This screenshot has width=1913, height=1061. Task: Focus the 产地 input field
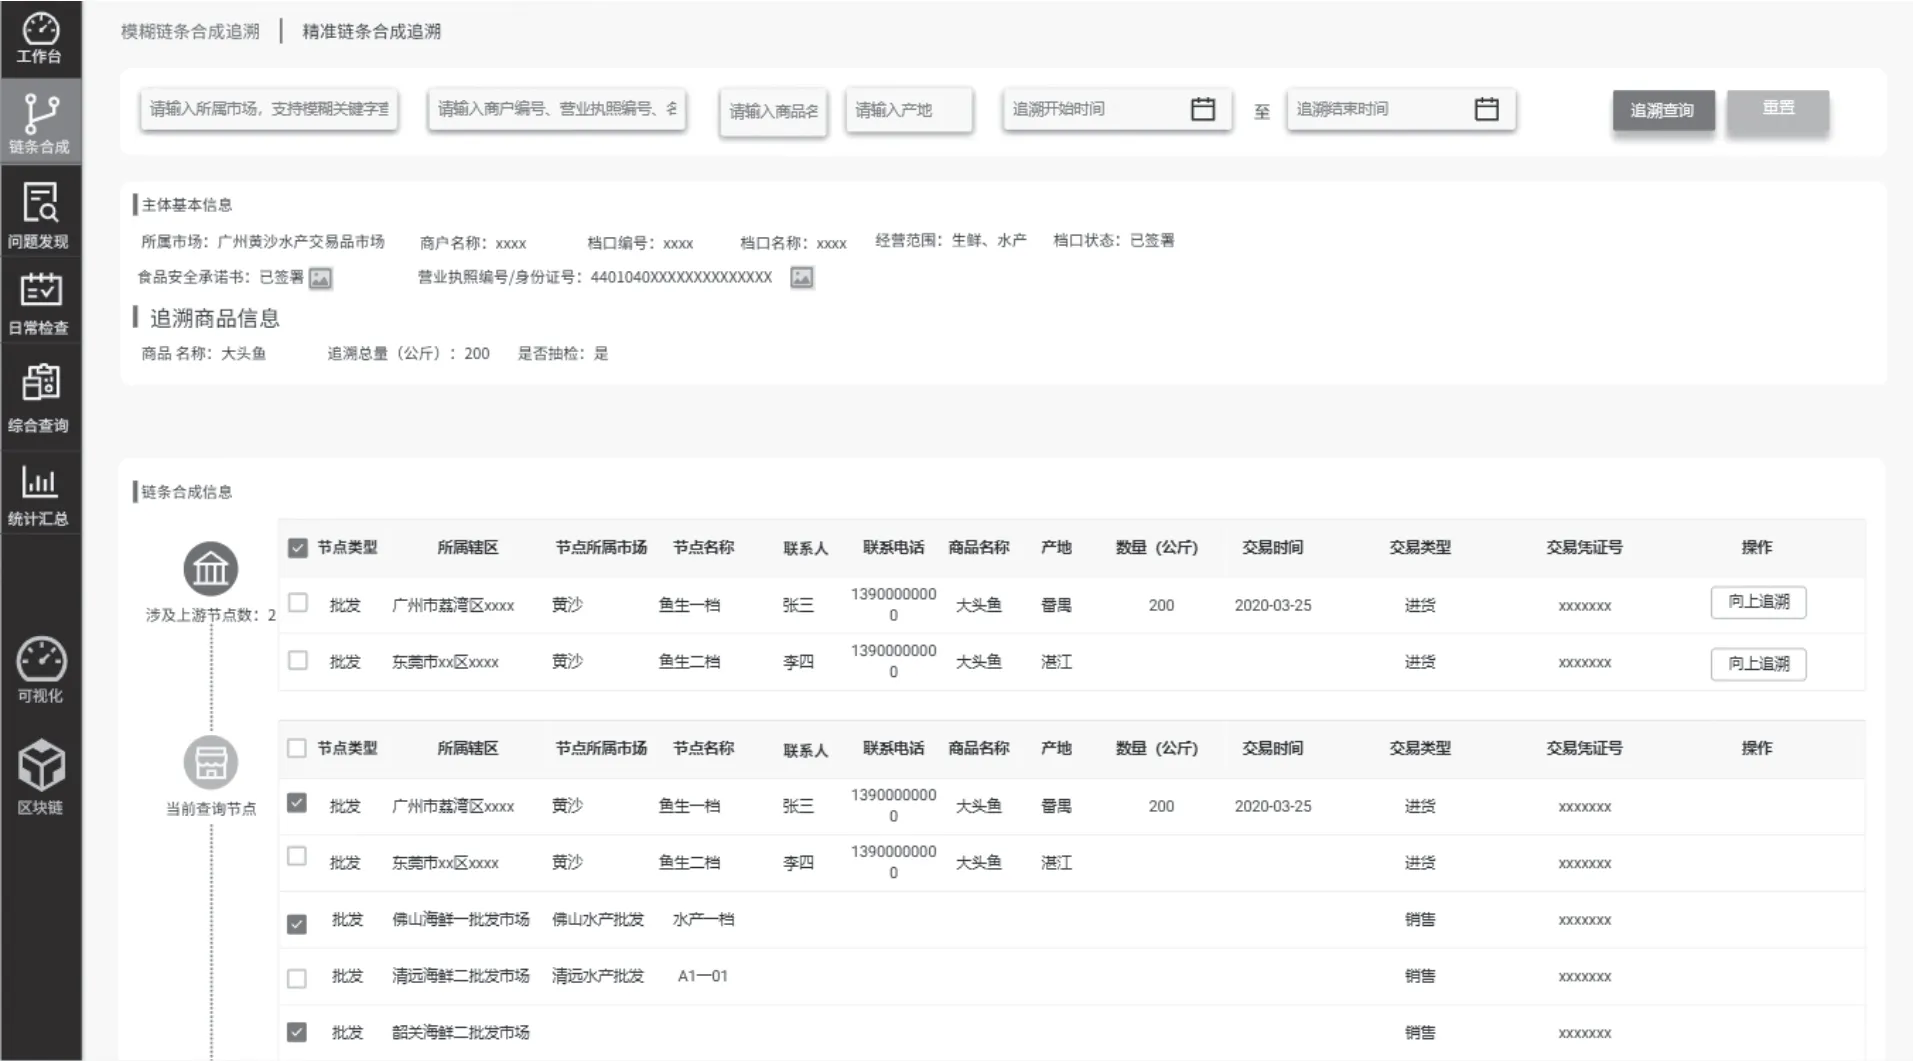pos(909,110)
